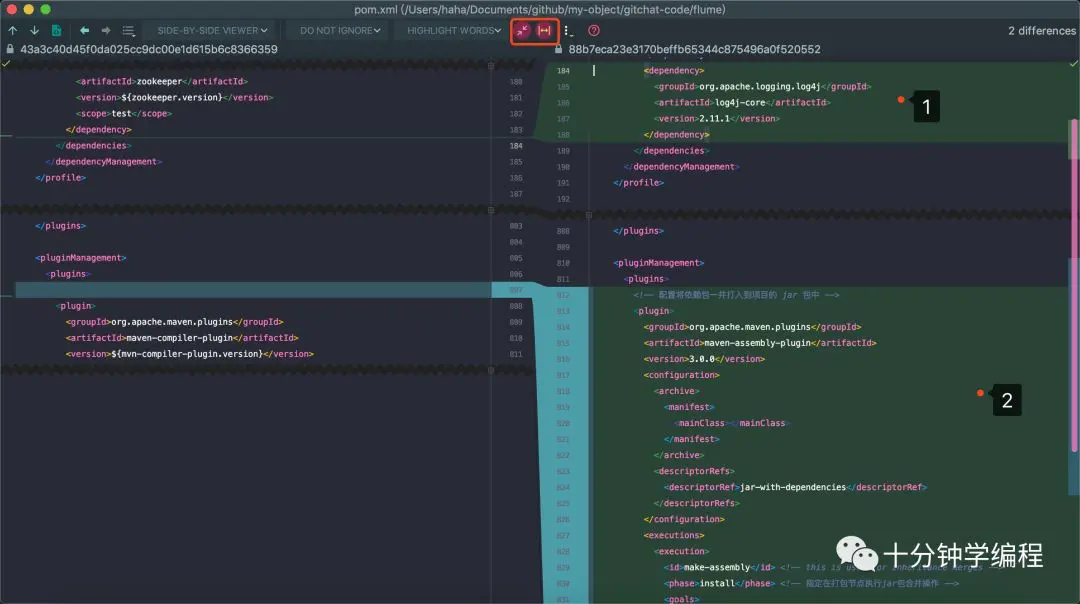The image size is (1080, 604).
Task: Click the left arrow compare-previous-file icon
Action: [84, 30]
